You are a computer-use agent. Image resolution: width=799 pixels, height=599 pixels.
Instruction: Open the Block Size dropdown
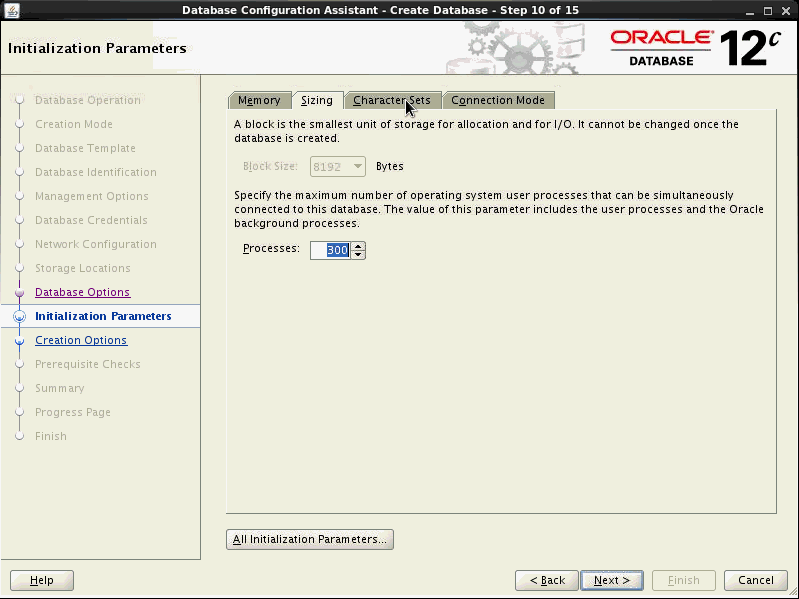coord(337,167)
